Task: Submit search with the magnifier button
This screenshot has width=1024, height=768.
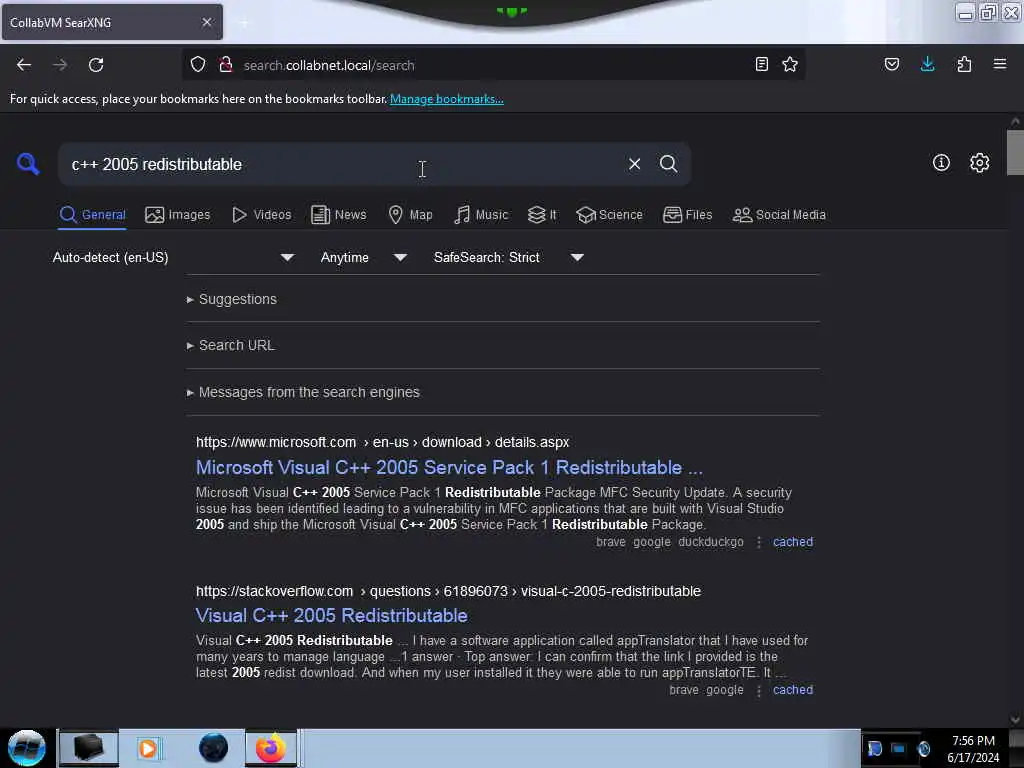Action: (x=668, y=164)
